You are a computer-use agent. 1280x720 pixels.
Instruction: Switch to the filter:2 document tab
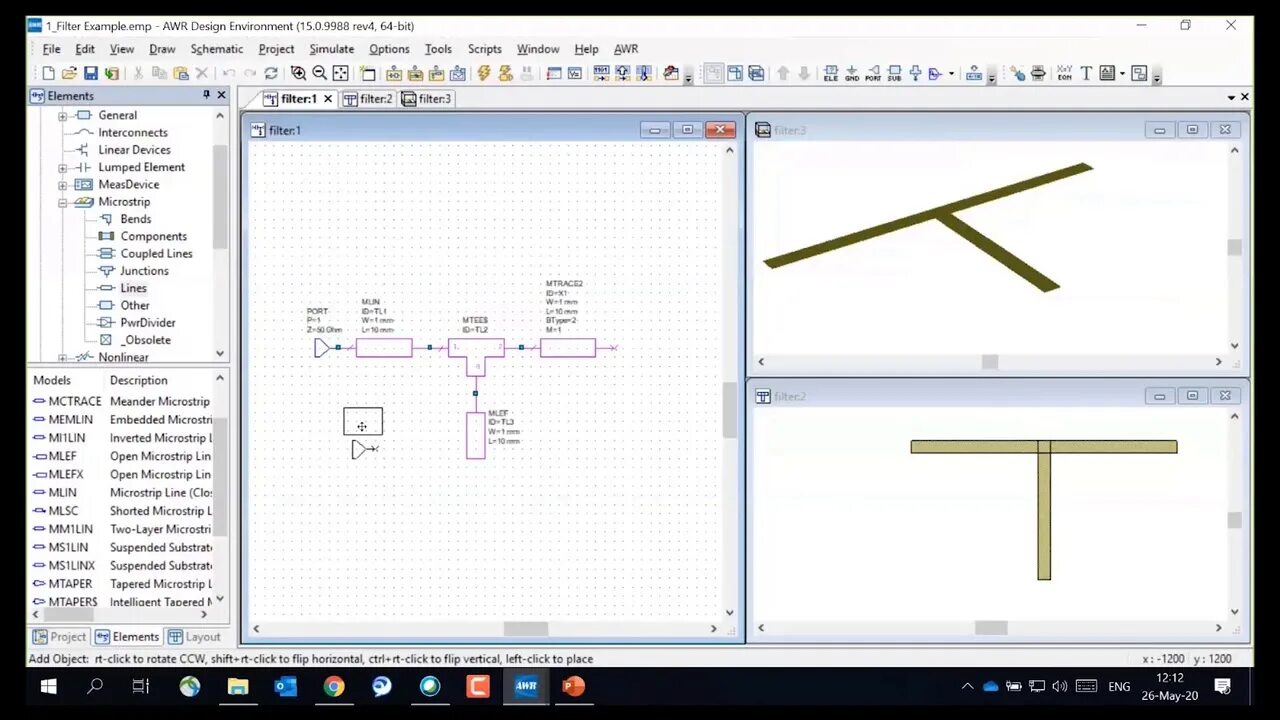368,98
